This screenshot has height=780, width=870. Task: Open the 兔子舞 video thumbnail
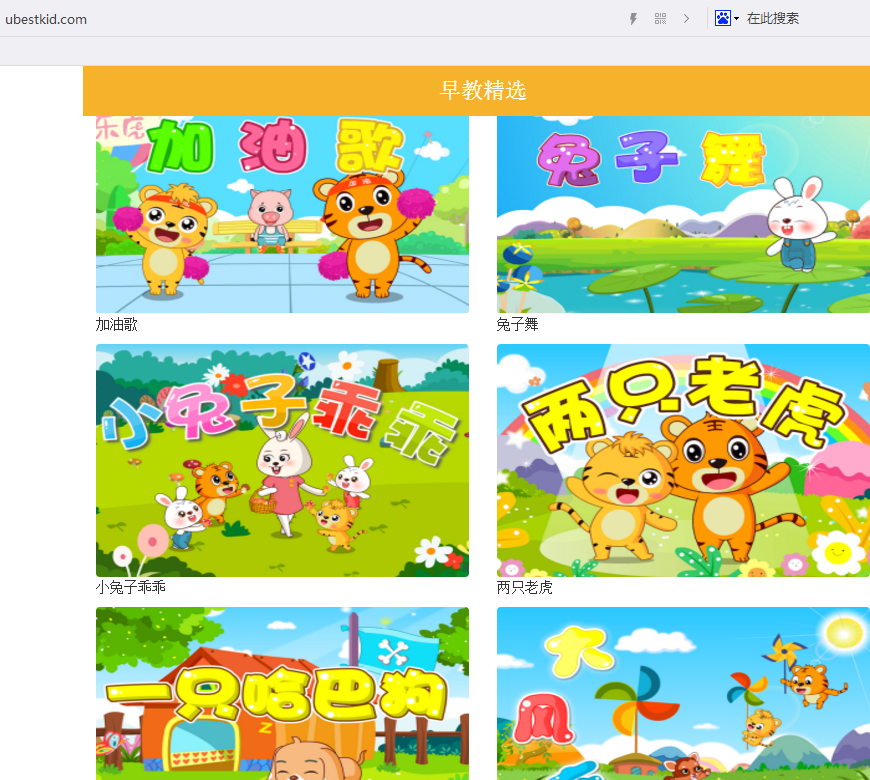tap(683, 214)
